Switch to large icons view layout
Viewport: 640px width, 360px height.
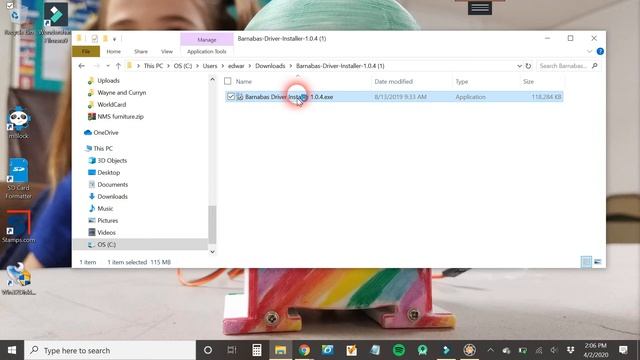pos(598,262)
